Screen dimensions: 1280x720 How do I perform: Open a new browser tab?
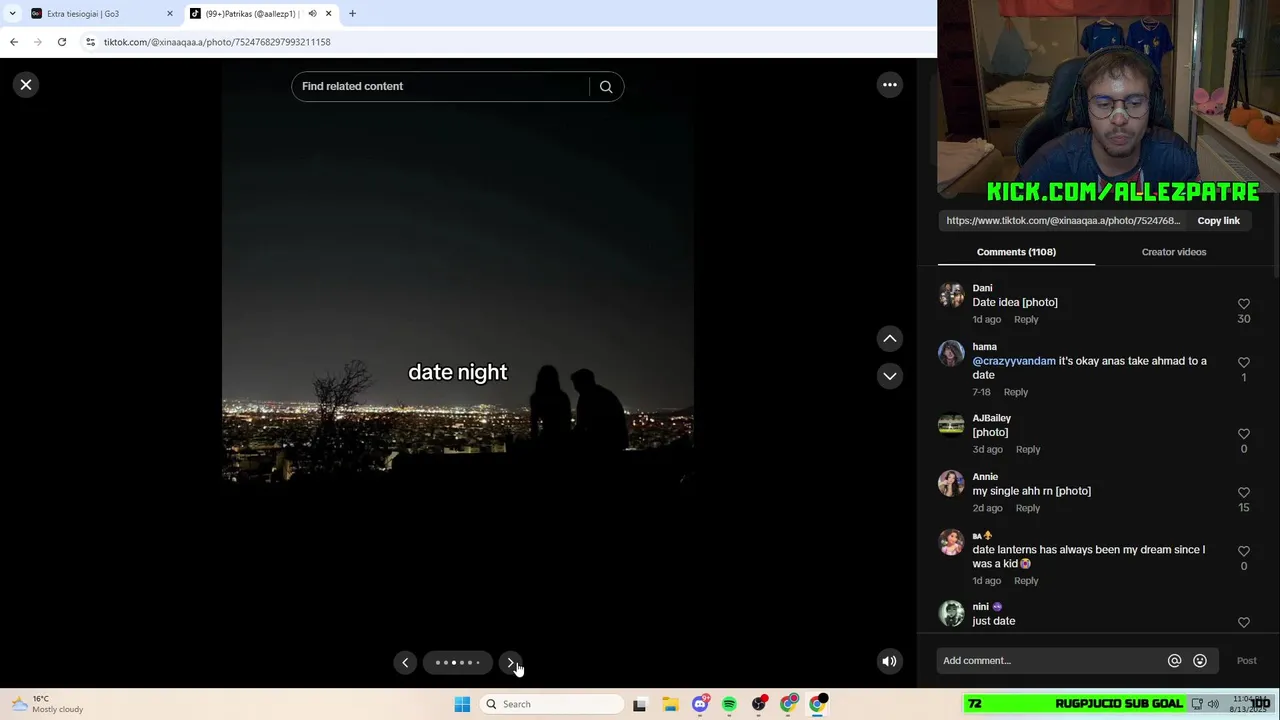[352, 14]
